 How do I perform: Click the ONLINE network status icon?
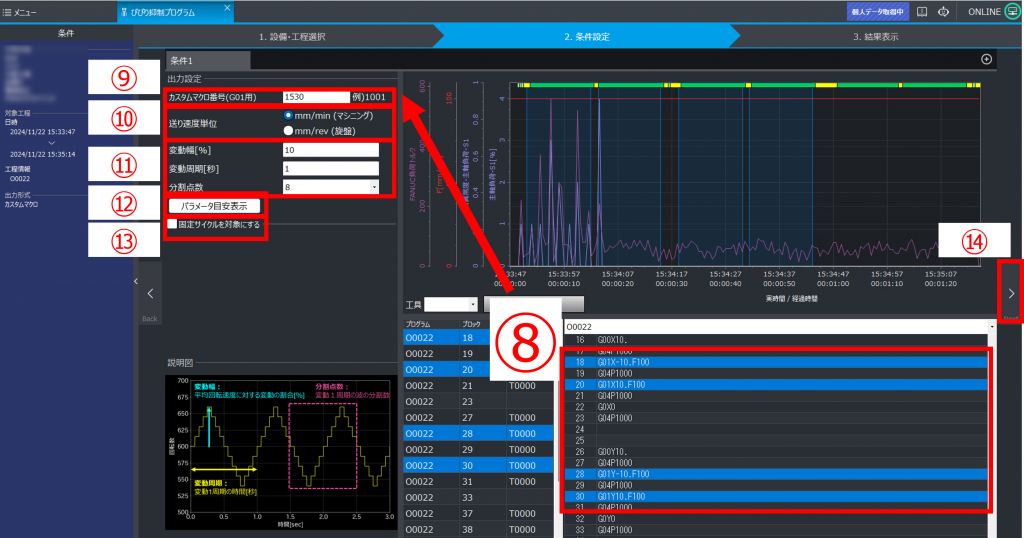pyautogui.click(x=1012, y=12)
